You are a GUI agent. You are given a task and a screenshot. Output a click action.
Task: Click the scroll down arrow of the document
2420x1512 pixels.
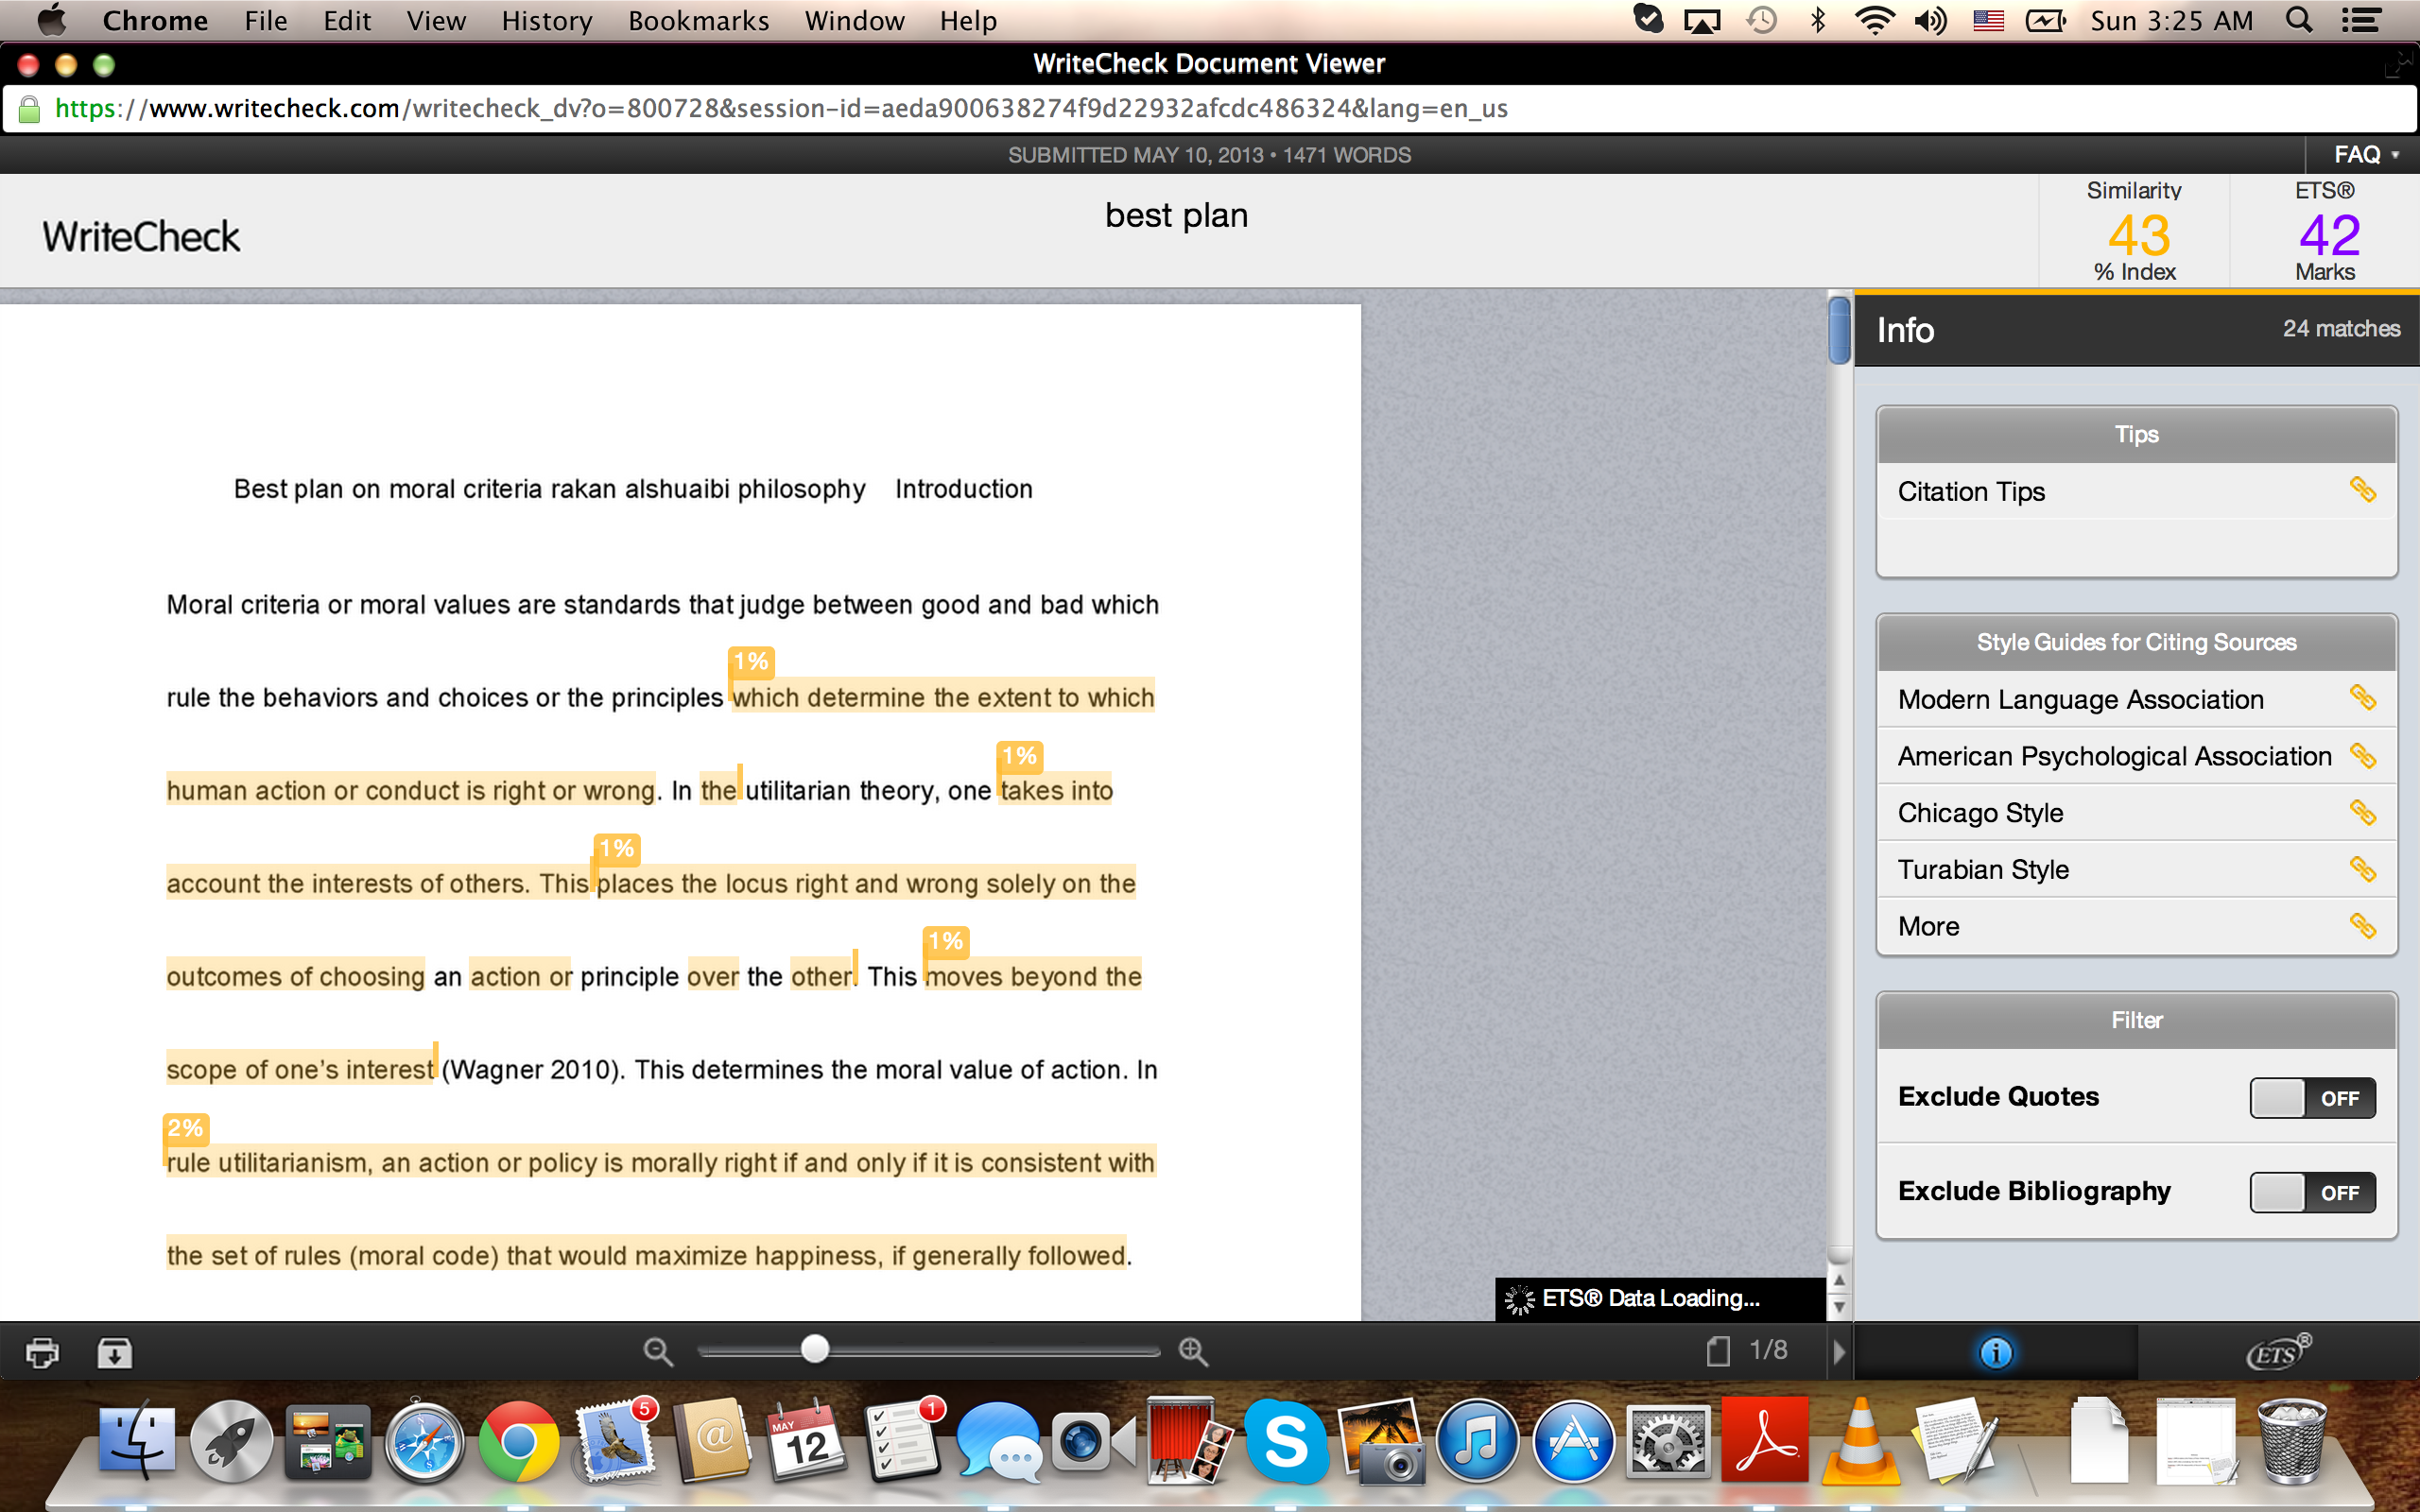1839,1307
